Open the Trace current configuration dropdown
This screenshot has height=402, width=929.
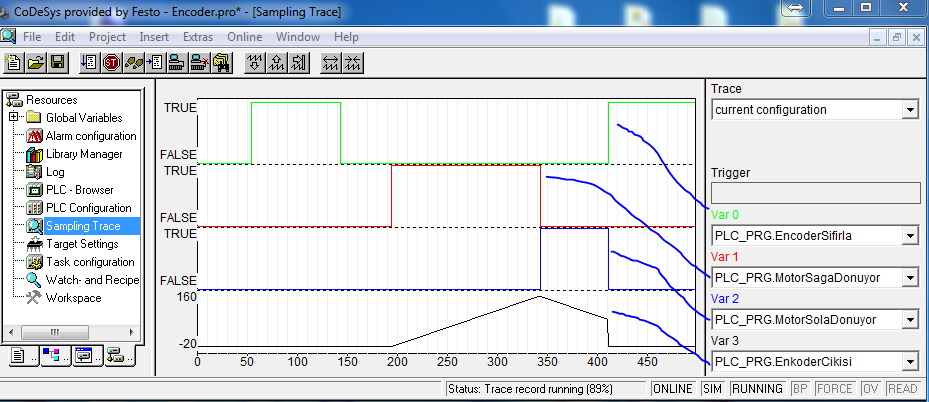coord(909,110)
